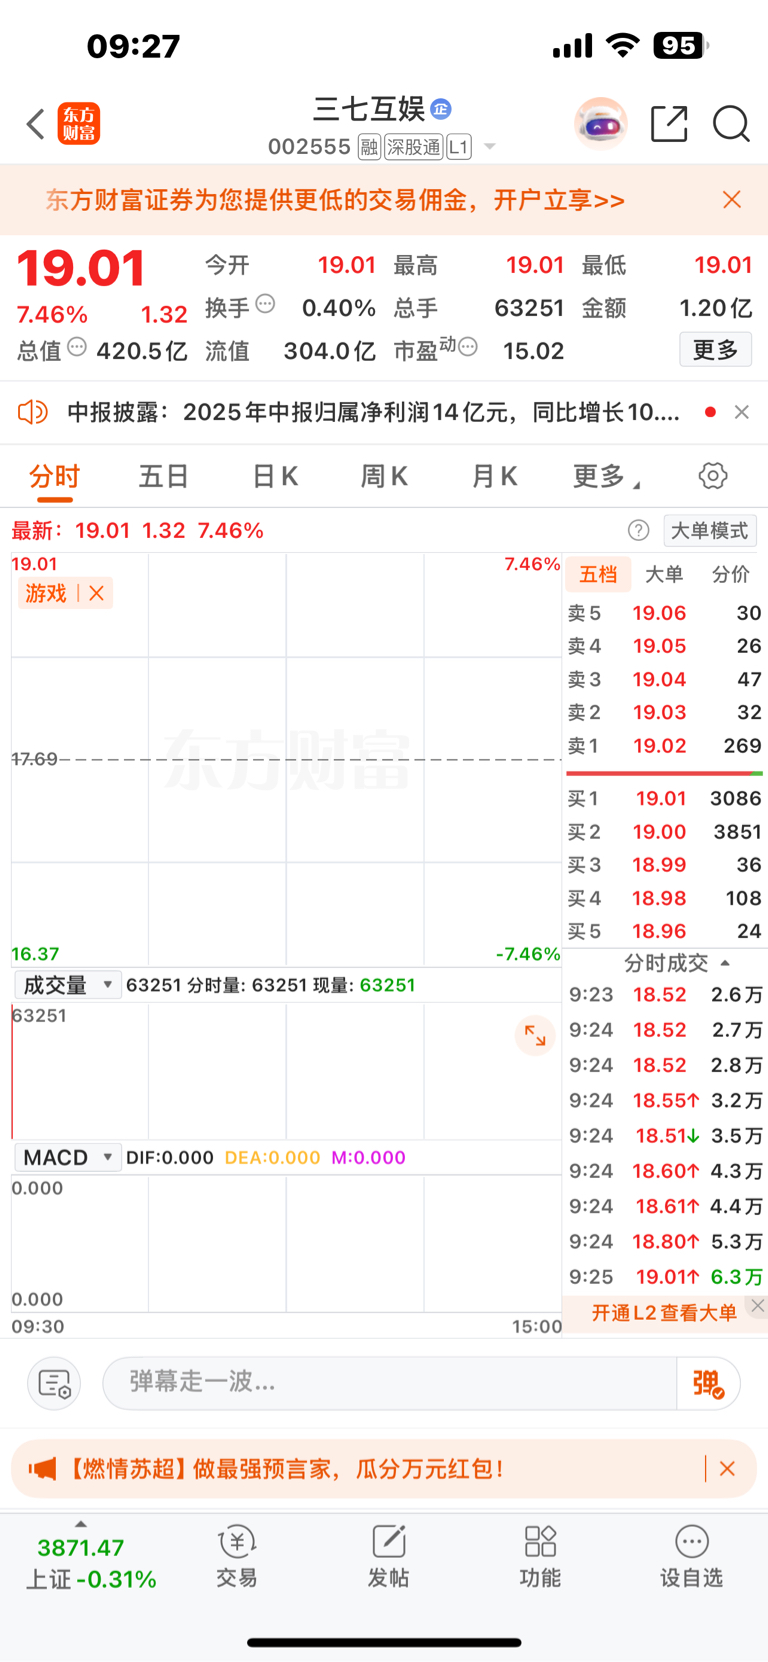
Task: Select the 大单 tab
Action: (x=664, y=574)
